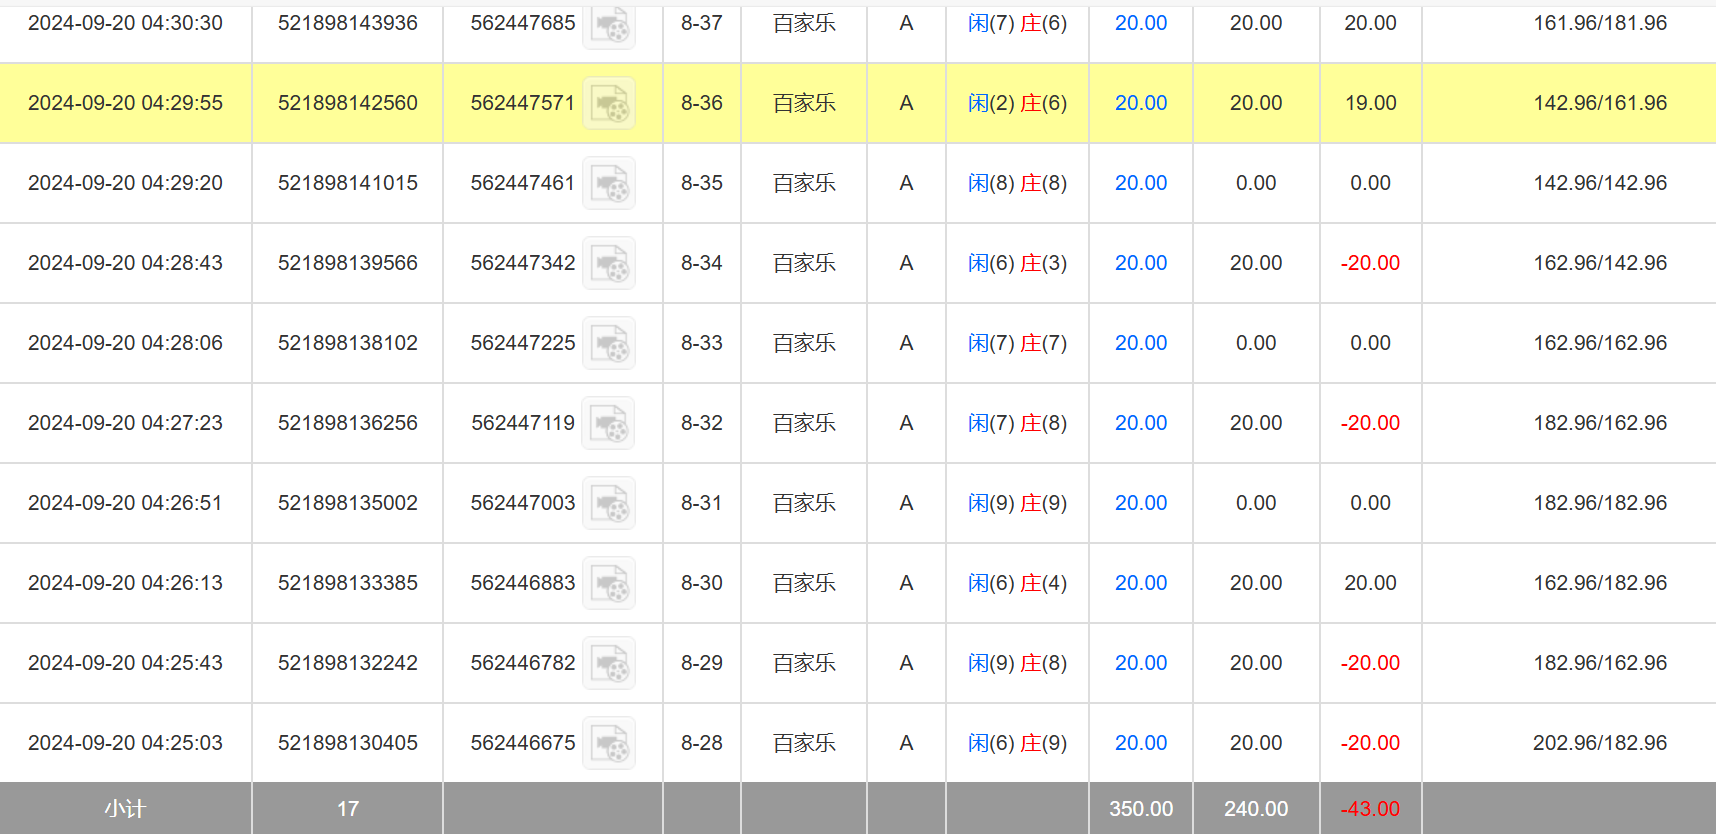Click the 小计 subtotal label
The height and width of the screenshot is (834, 1716).
pos(125,808)
